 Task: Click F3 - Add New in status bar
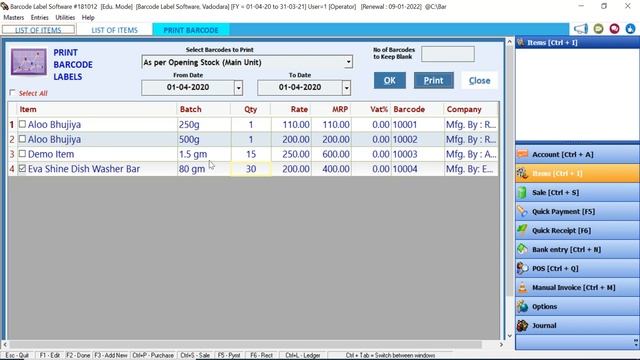tap(111, 356)
